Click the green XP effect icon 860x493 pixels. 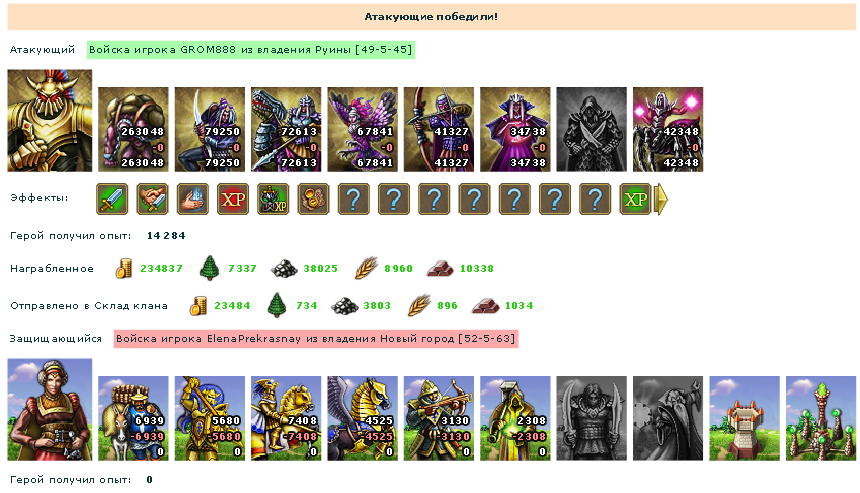pyautogui.click(x=635, y=199)
